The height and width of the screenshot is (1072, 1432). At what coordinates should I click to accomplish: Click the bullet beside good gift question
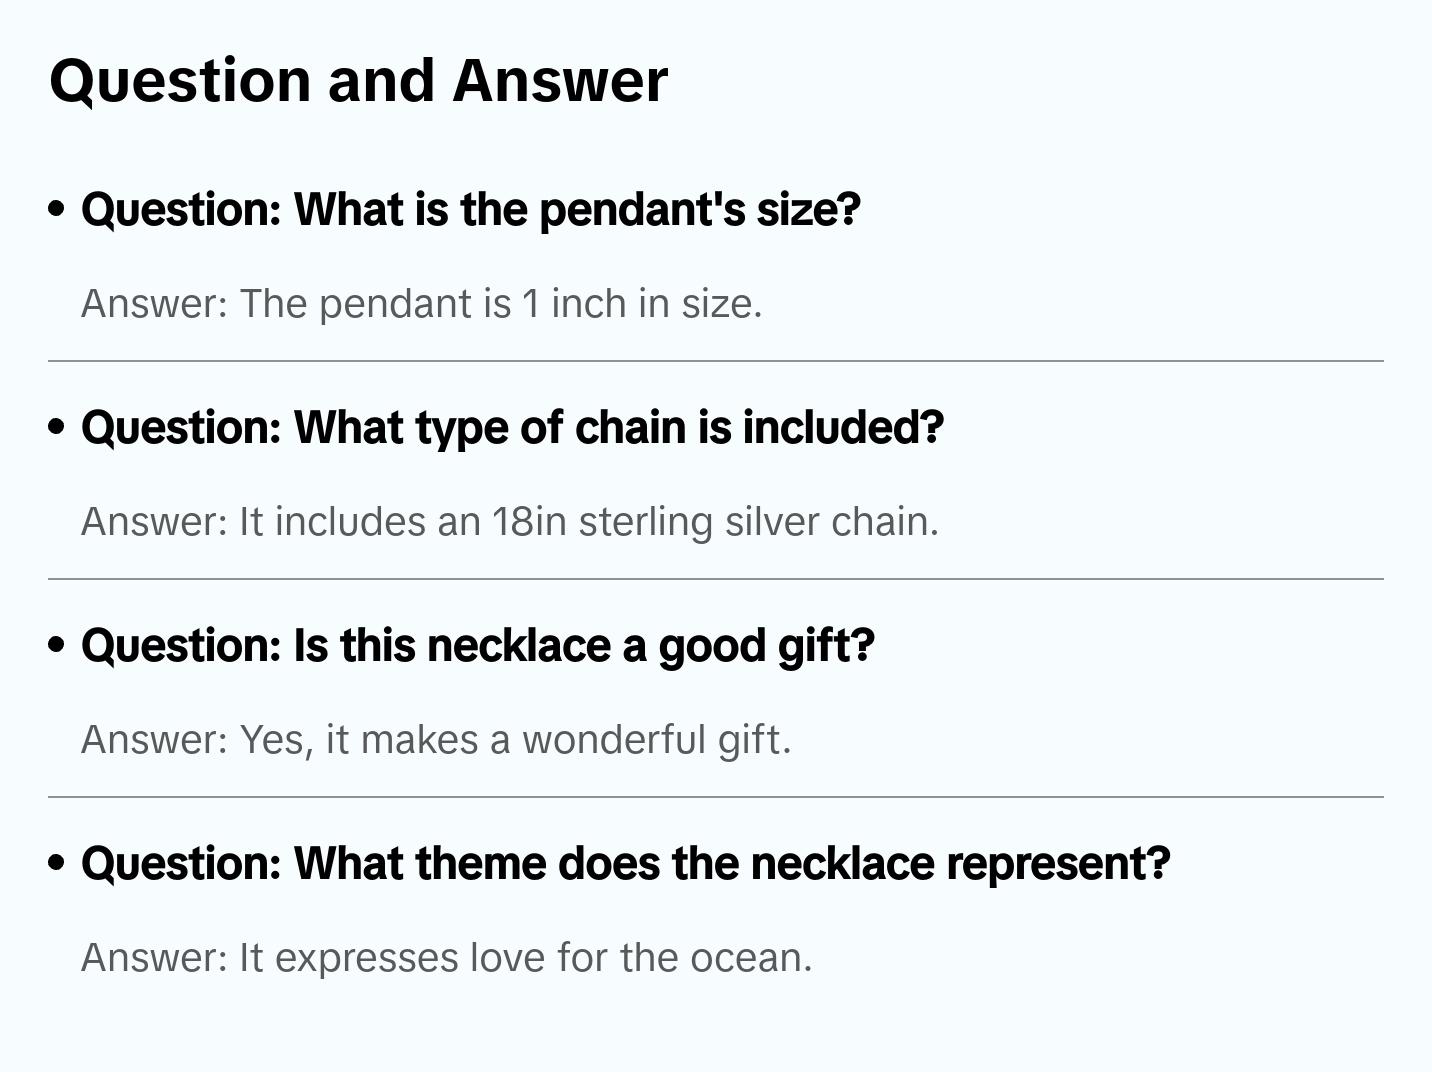click(x=57, y=645)
